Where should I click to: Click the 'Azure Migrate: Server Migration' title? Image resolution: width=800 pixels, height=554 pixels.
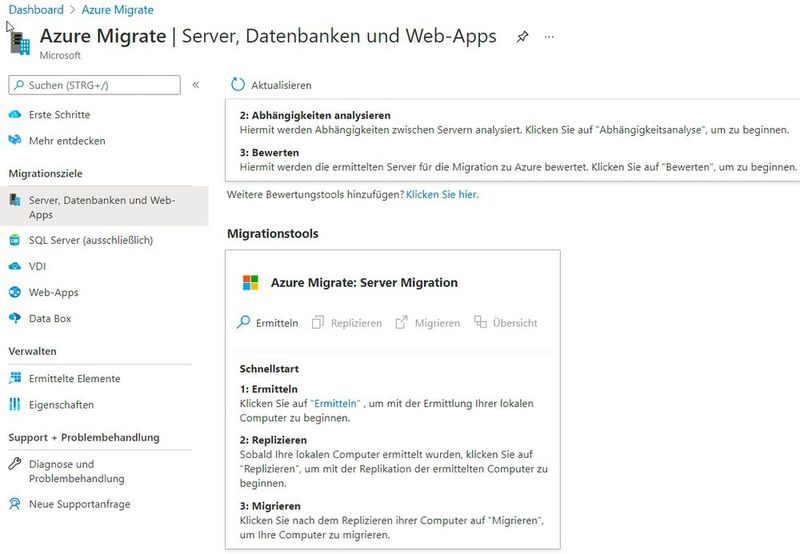coord(364,283)
